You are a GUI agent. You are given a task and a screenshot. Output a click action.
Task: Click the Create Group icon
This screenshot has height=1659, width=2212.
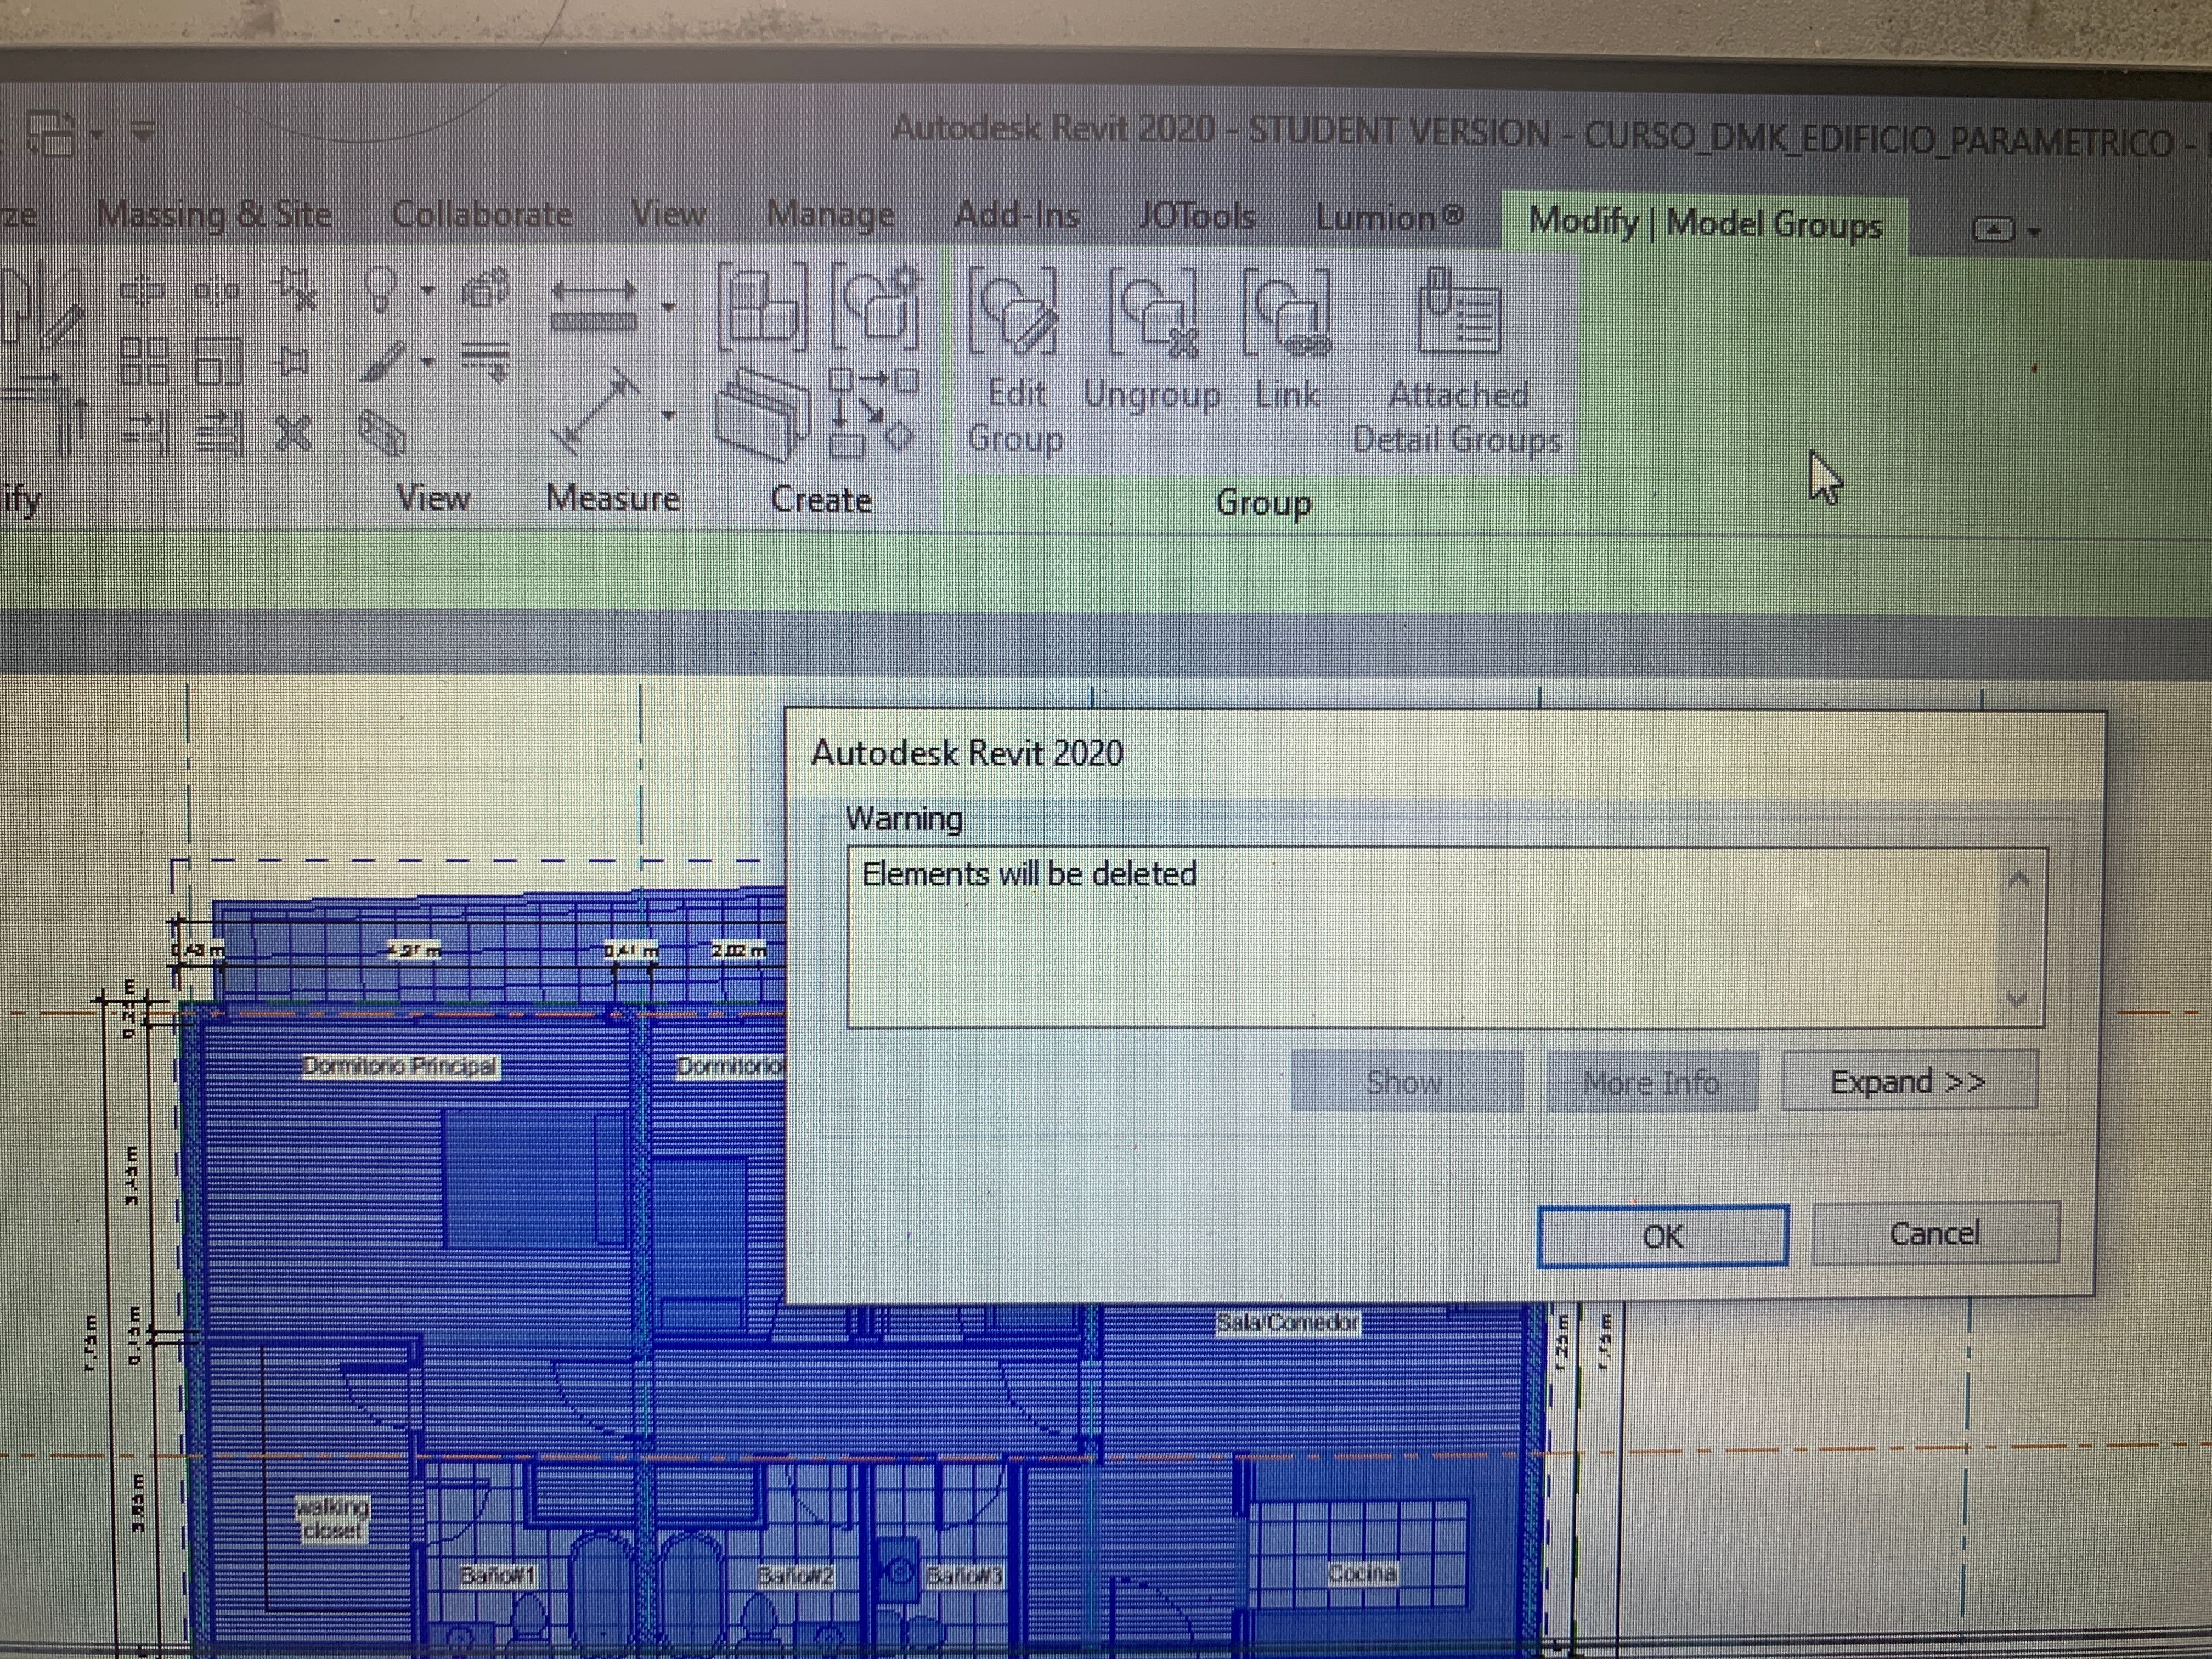876,306
